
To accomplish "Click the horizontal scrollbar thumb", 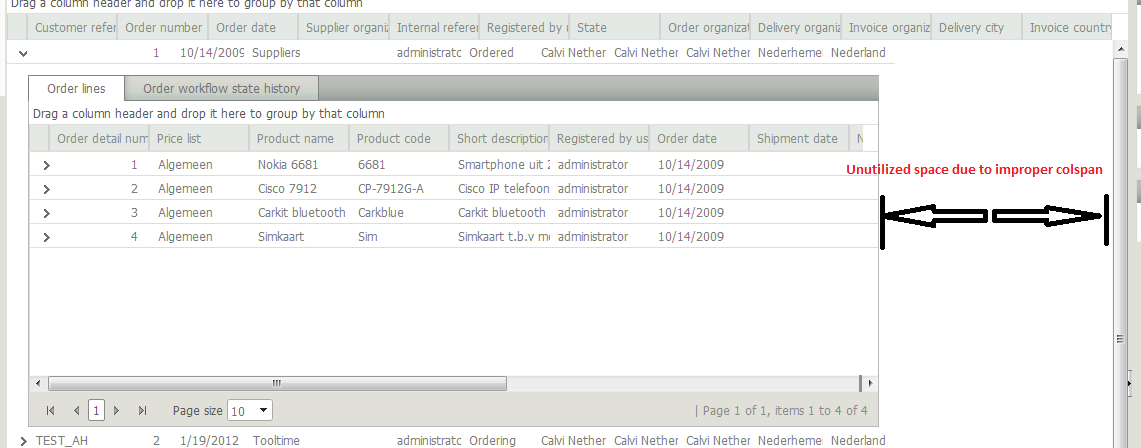I will [277, 383].
